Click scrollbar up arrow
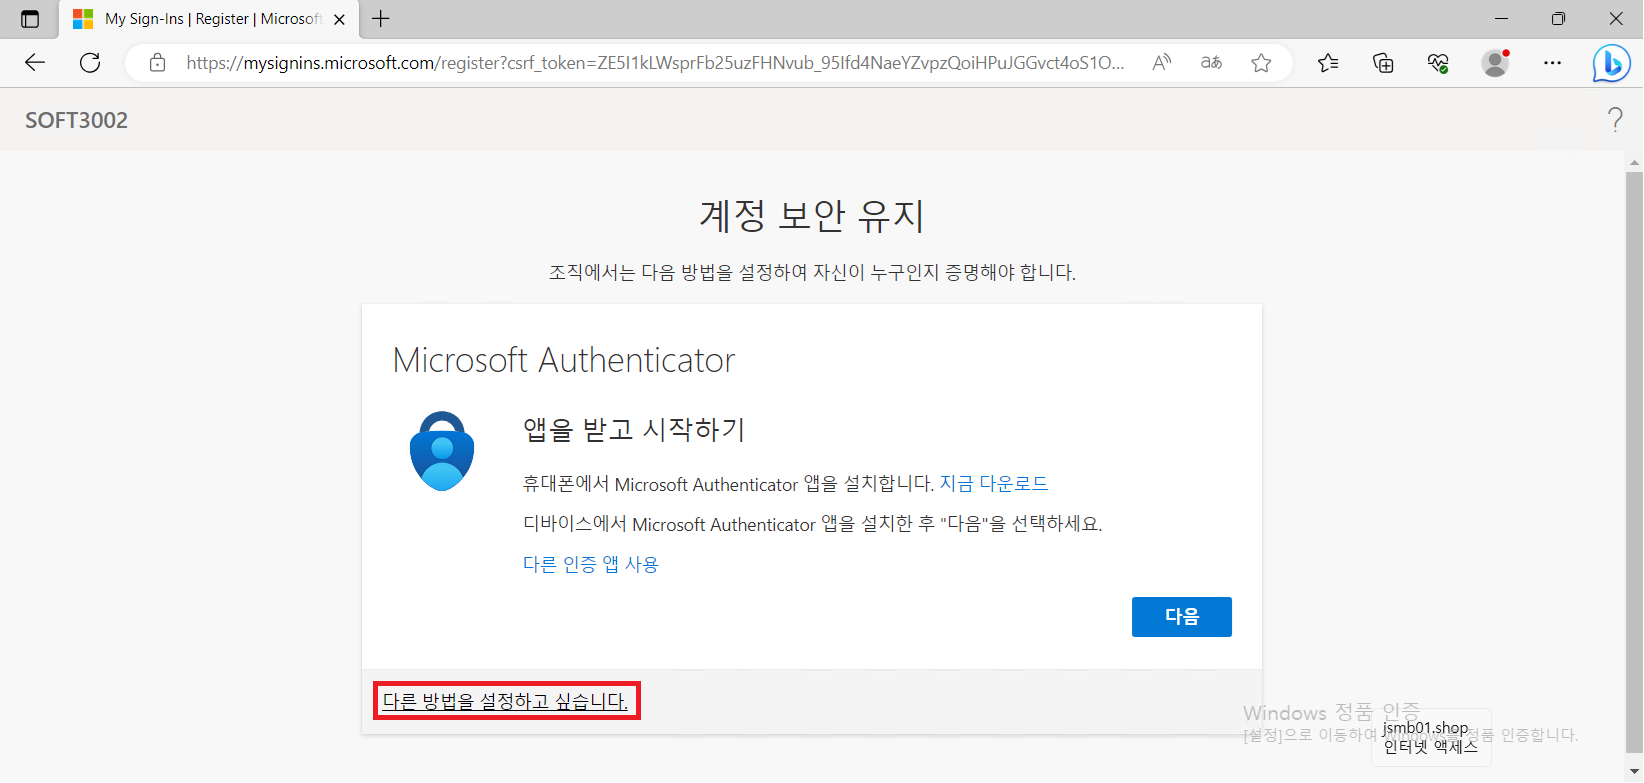This screenshot has width=1644, height=783. [x=1634, y=162]
